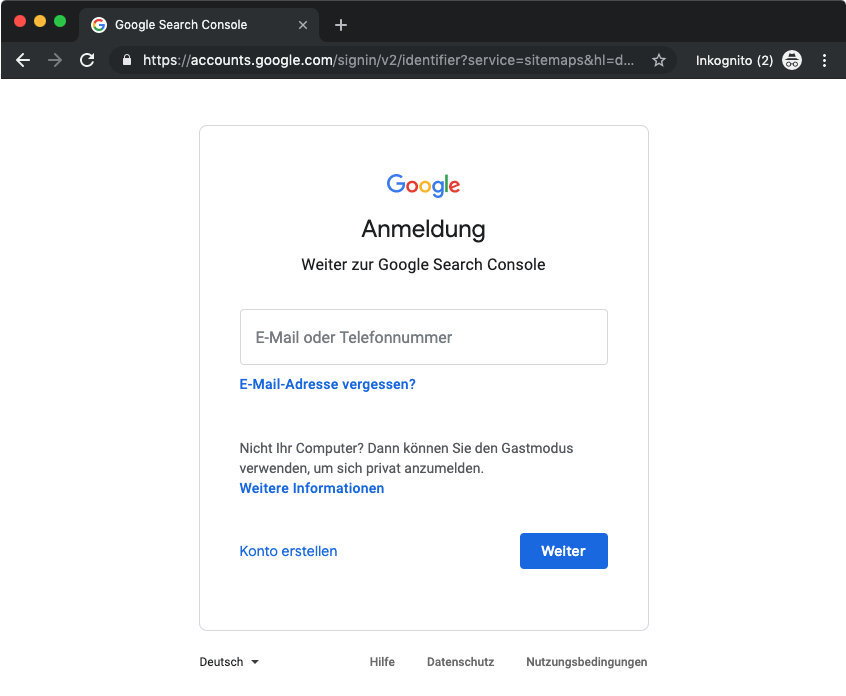The image size is (846, 696).
Task: Open the Weitere Informationen link
Action: [311, 488]
